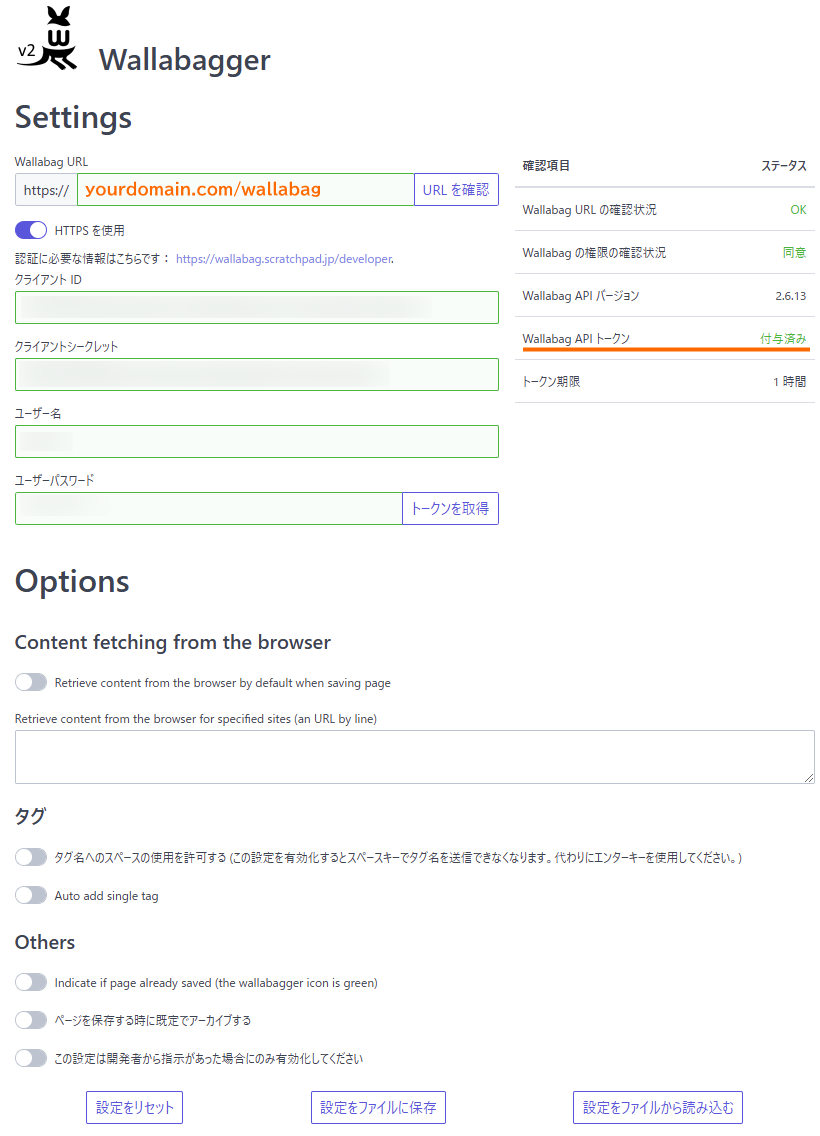This screenshot has width=820, height=1136.
Task: Click the 確認項目 column header
Action: click(546, 165)
